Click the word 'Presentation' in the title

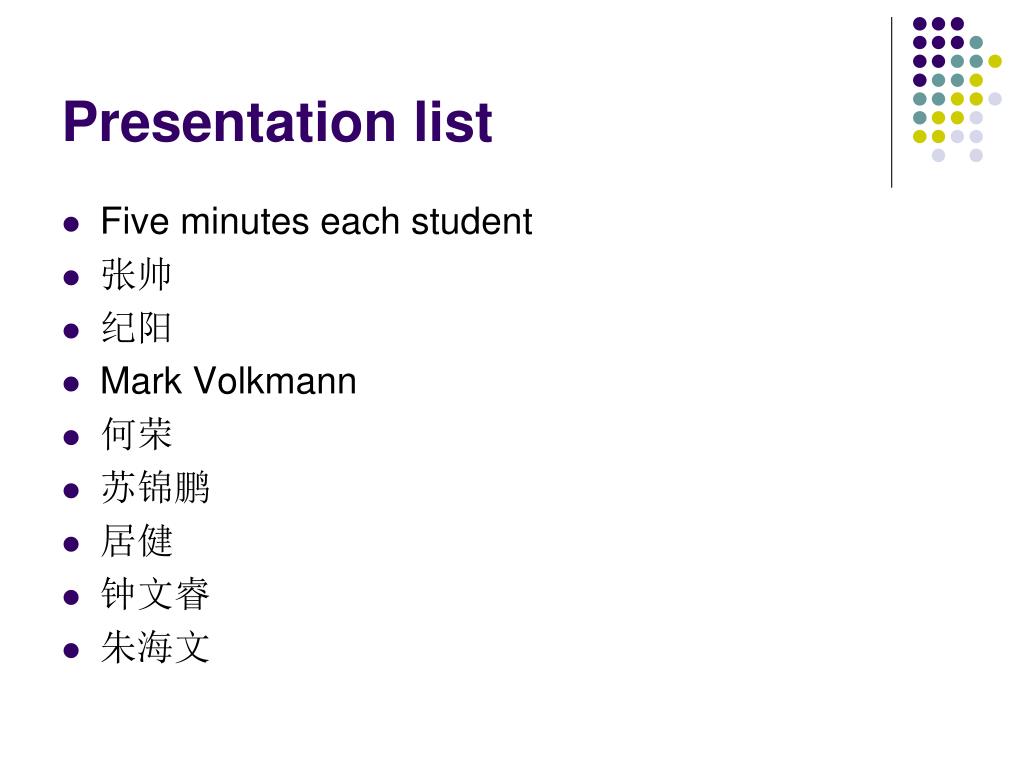pos(229,122)
